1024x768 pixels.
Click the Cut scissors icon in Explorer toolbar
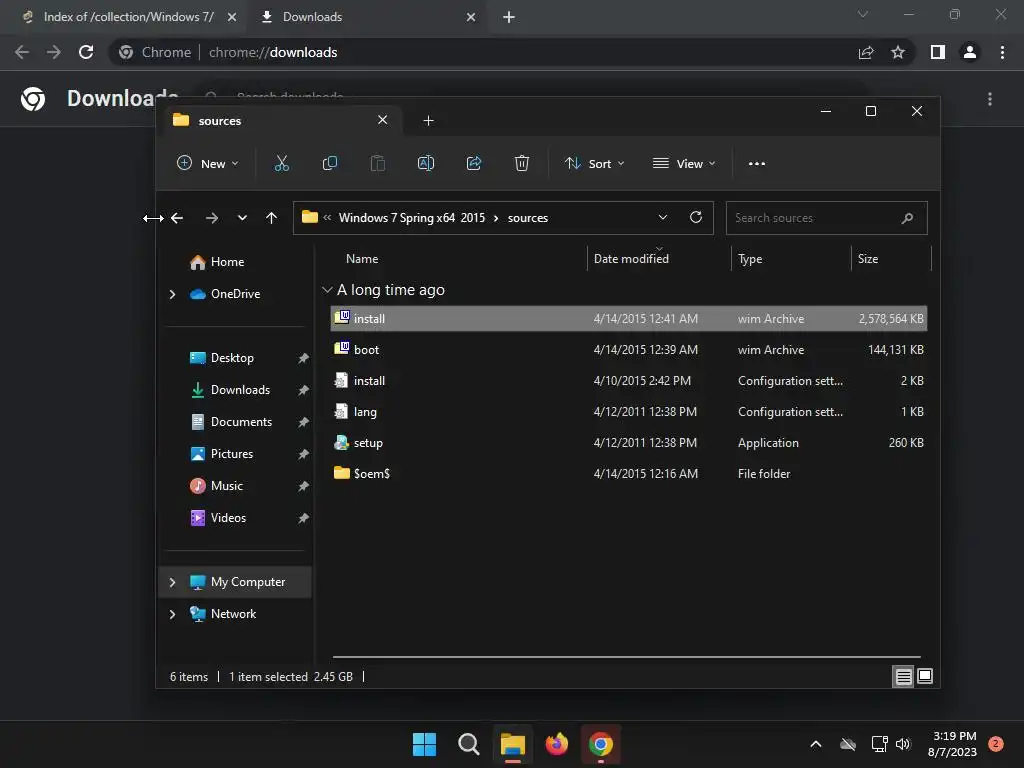coord(281,163)
